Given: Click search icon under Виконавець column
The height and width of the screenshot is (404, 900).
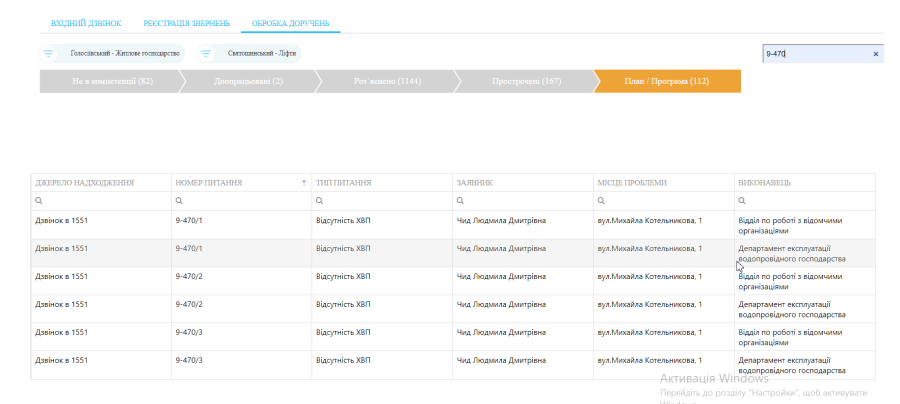Looking at the screenshot, I should [741, 201].
